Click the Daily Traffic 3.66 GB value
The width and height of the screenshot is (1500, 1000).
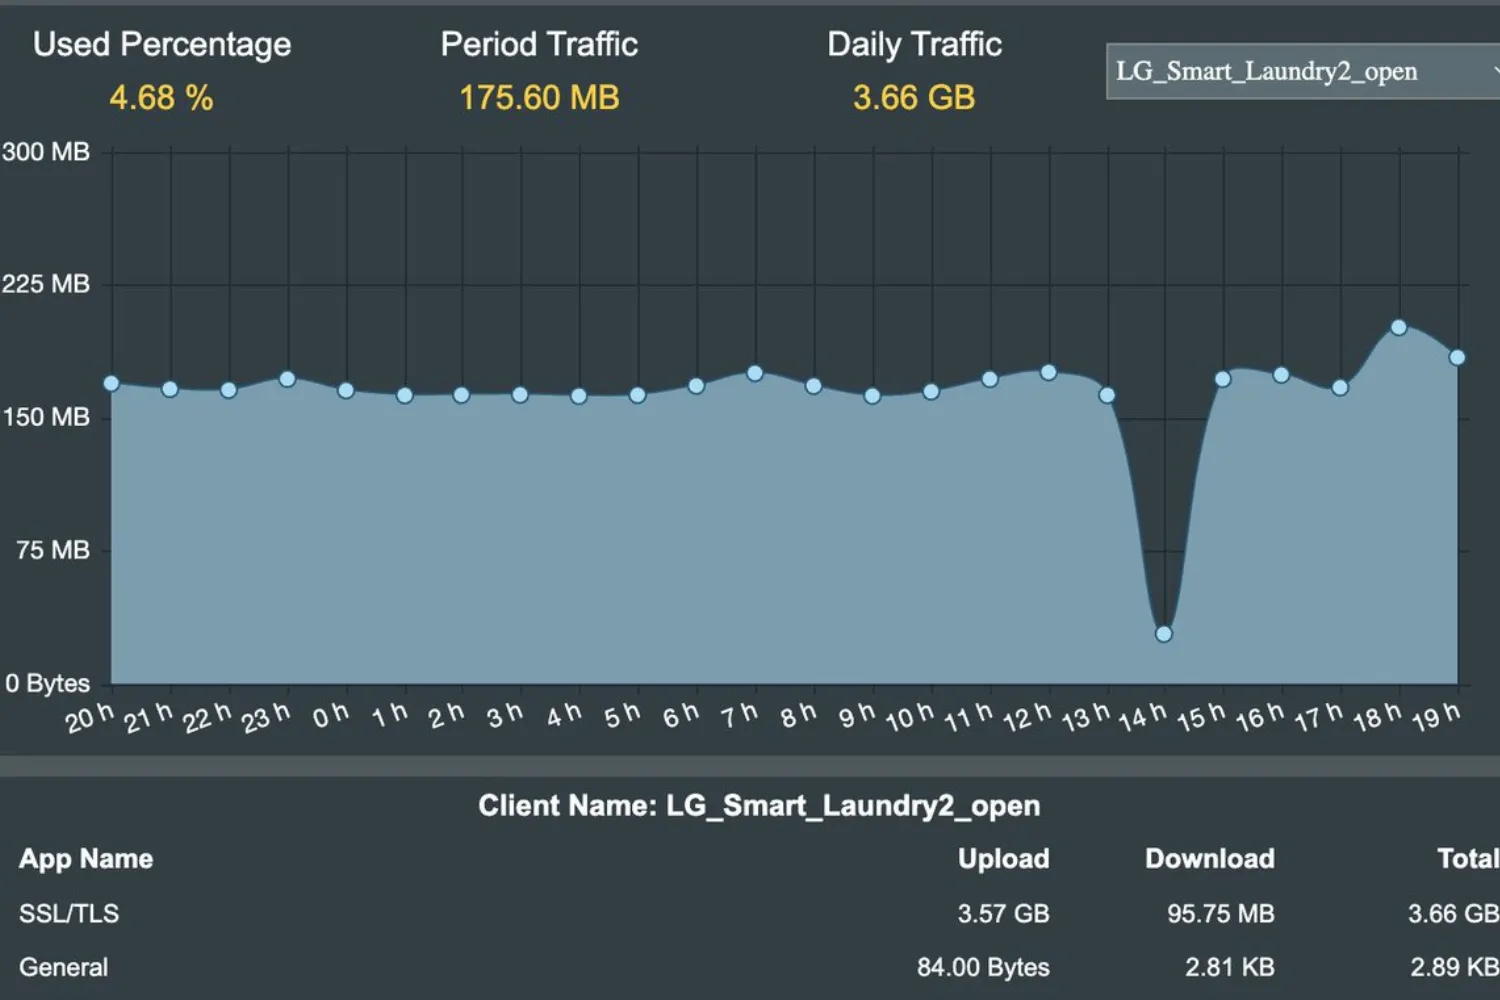click(x=913, y=98)
